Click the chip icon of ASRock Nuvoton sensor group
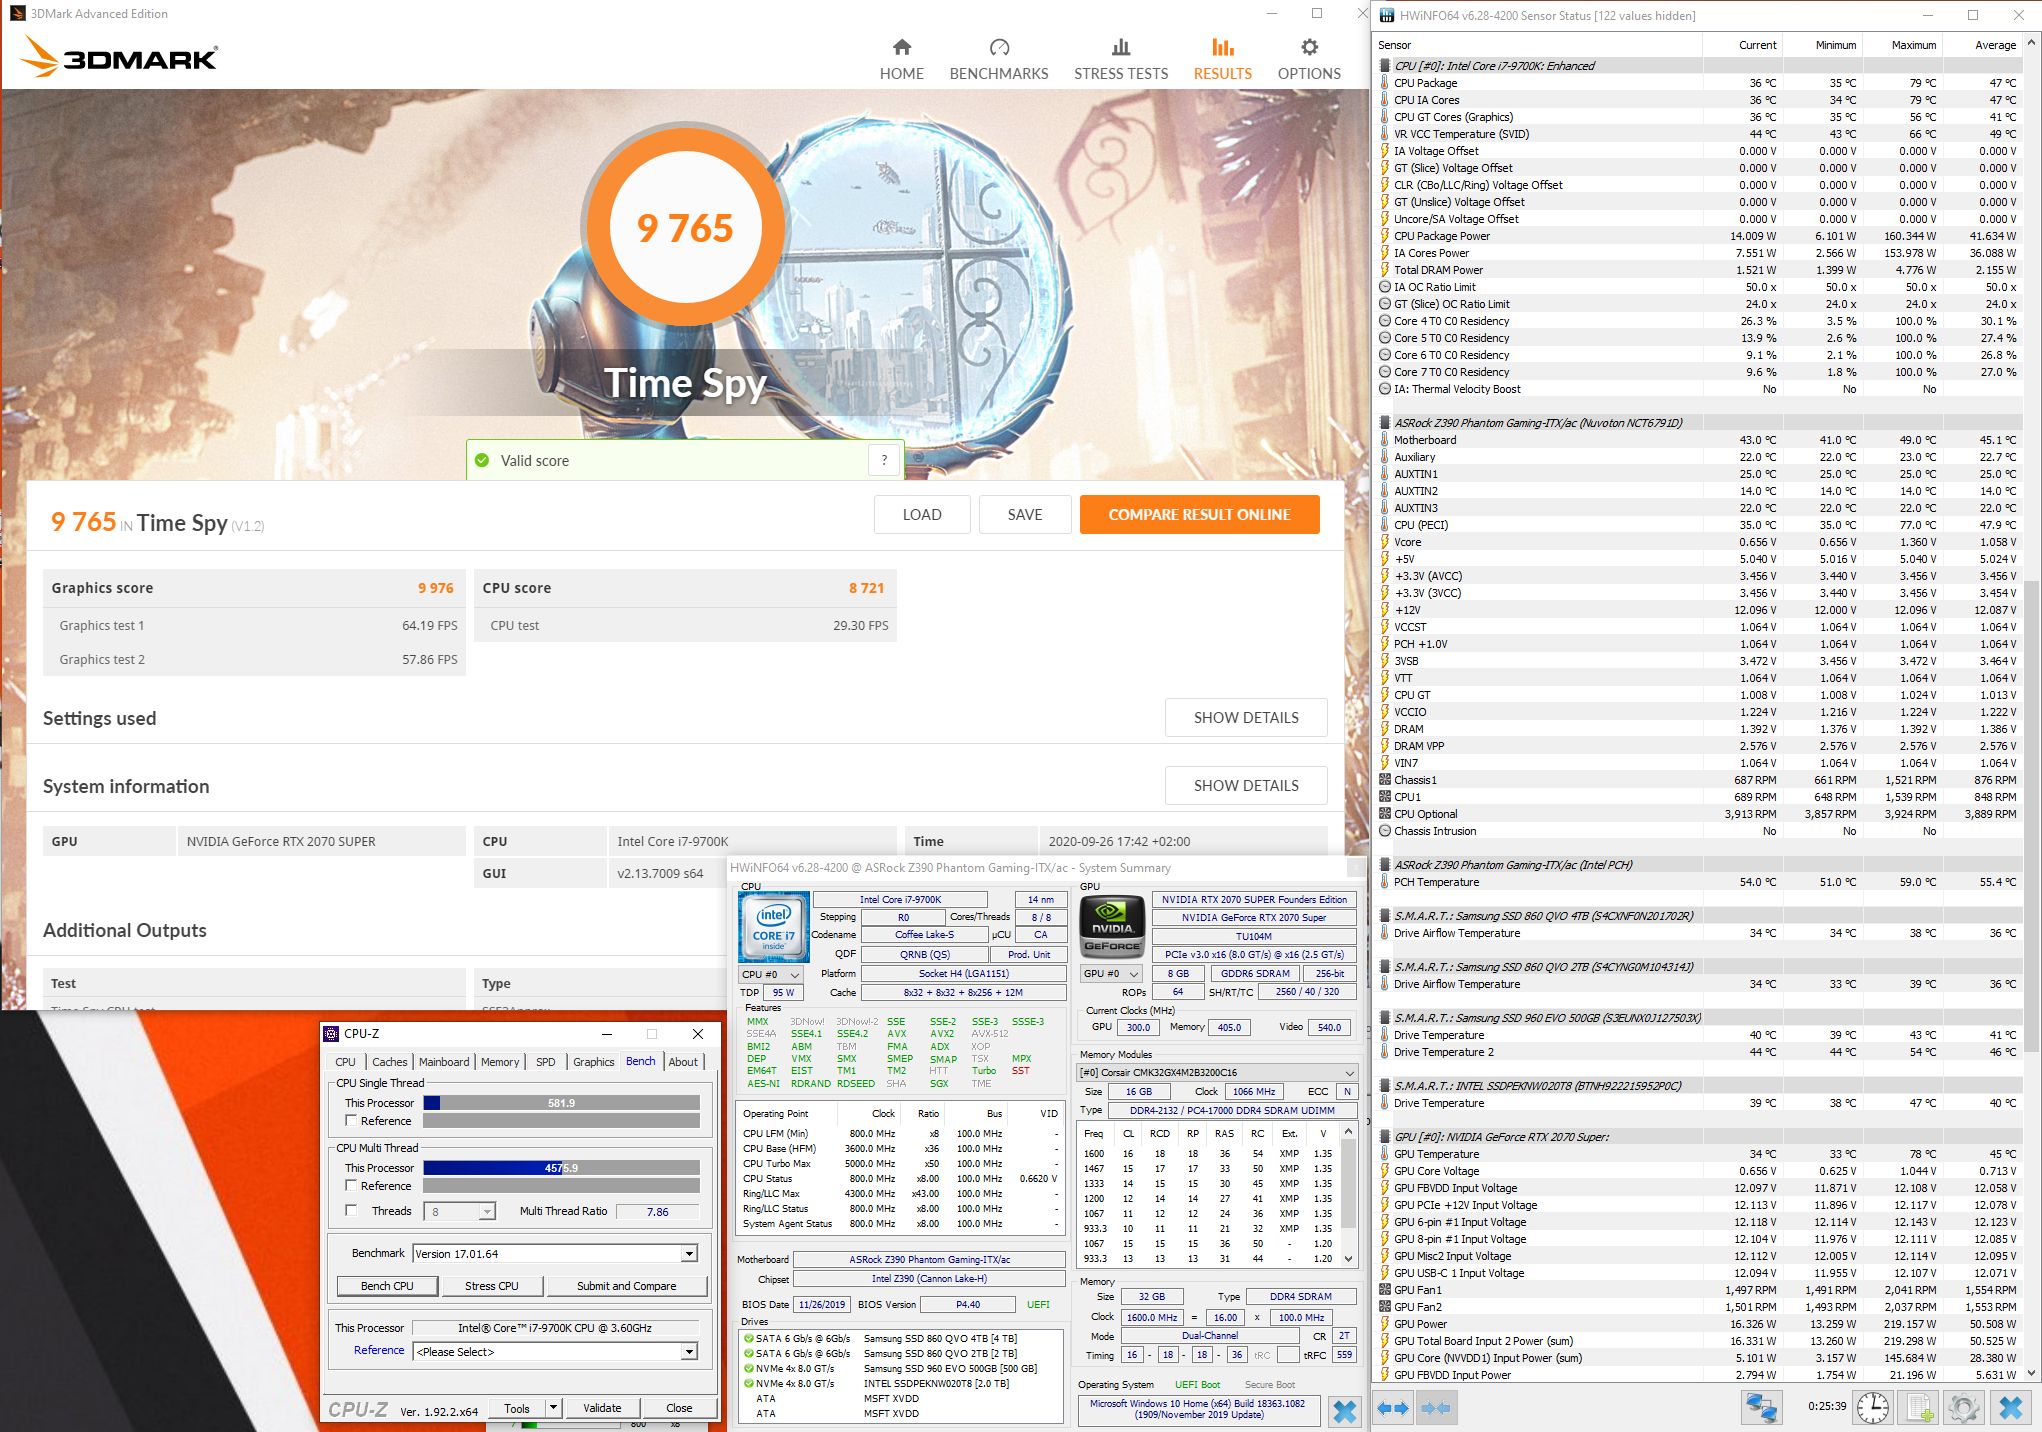2042x1432 pixels. point(1385,423)
